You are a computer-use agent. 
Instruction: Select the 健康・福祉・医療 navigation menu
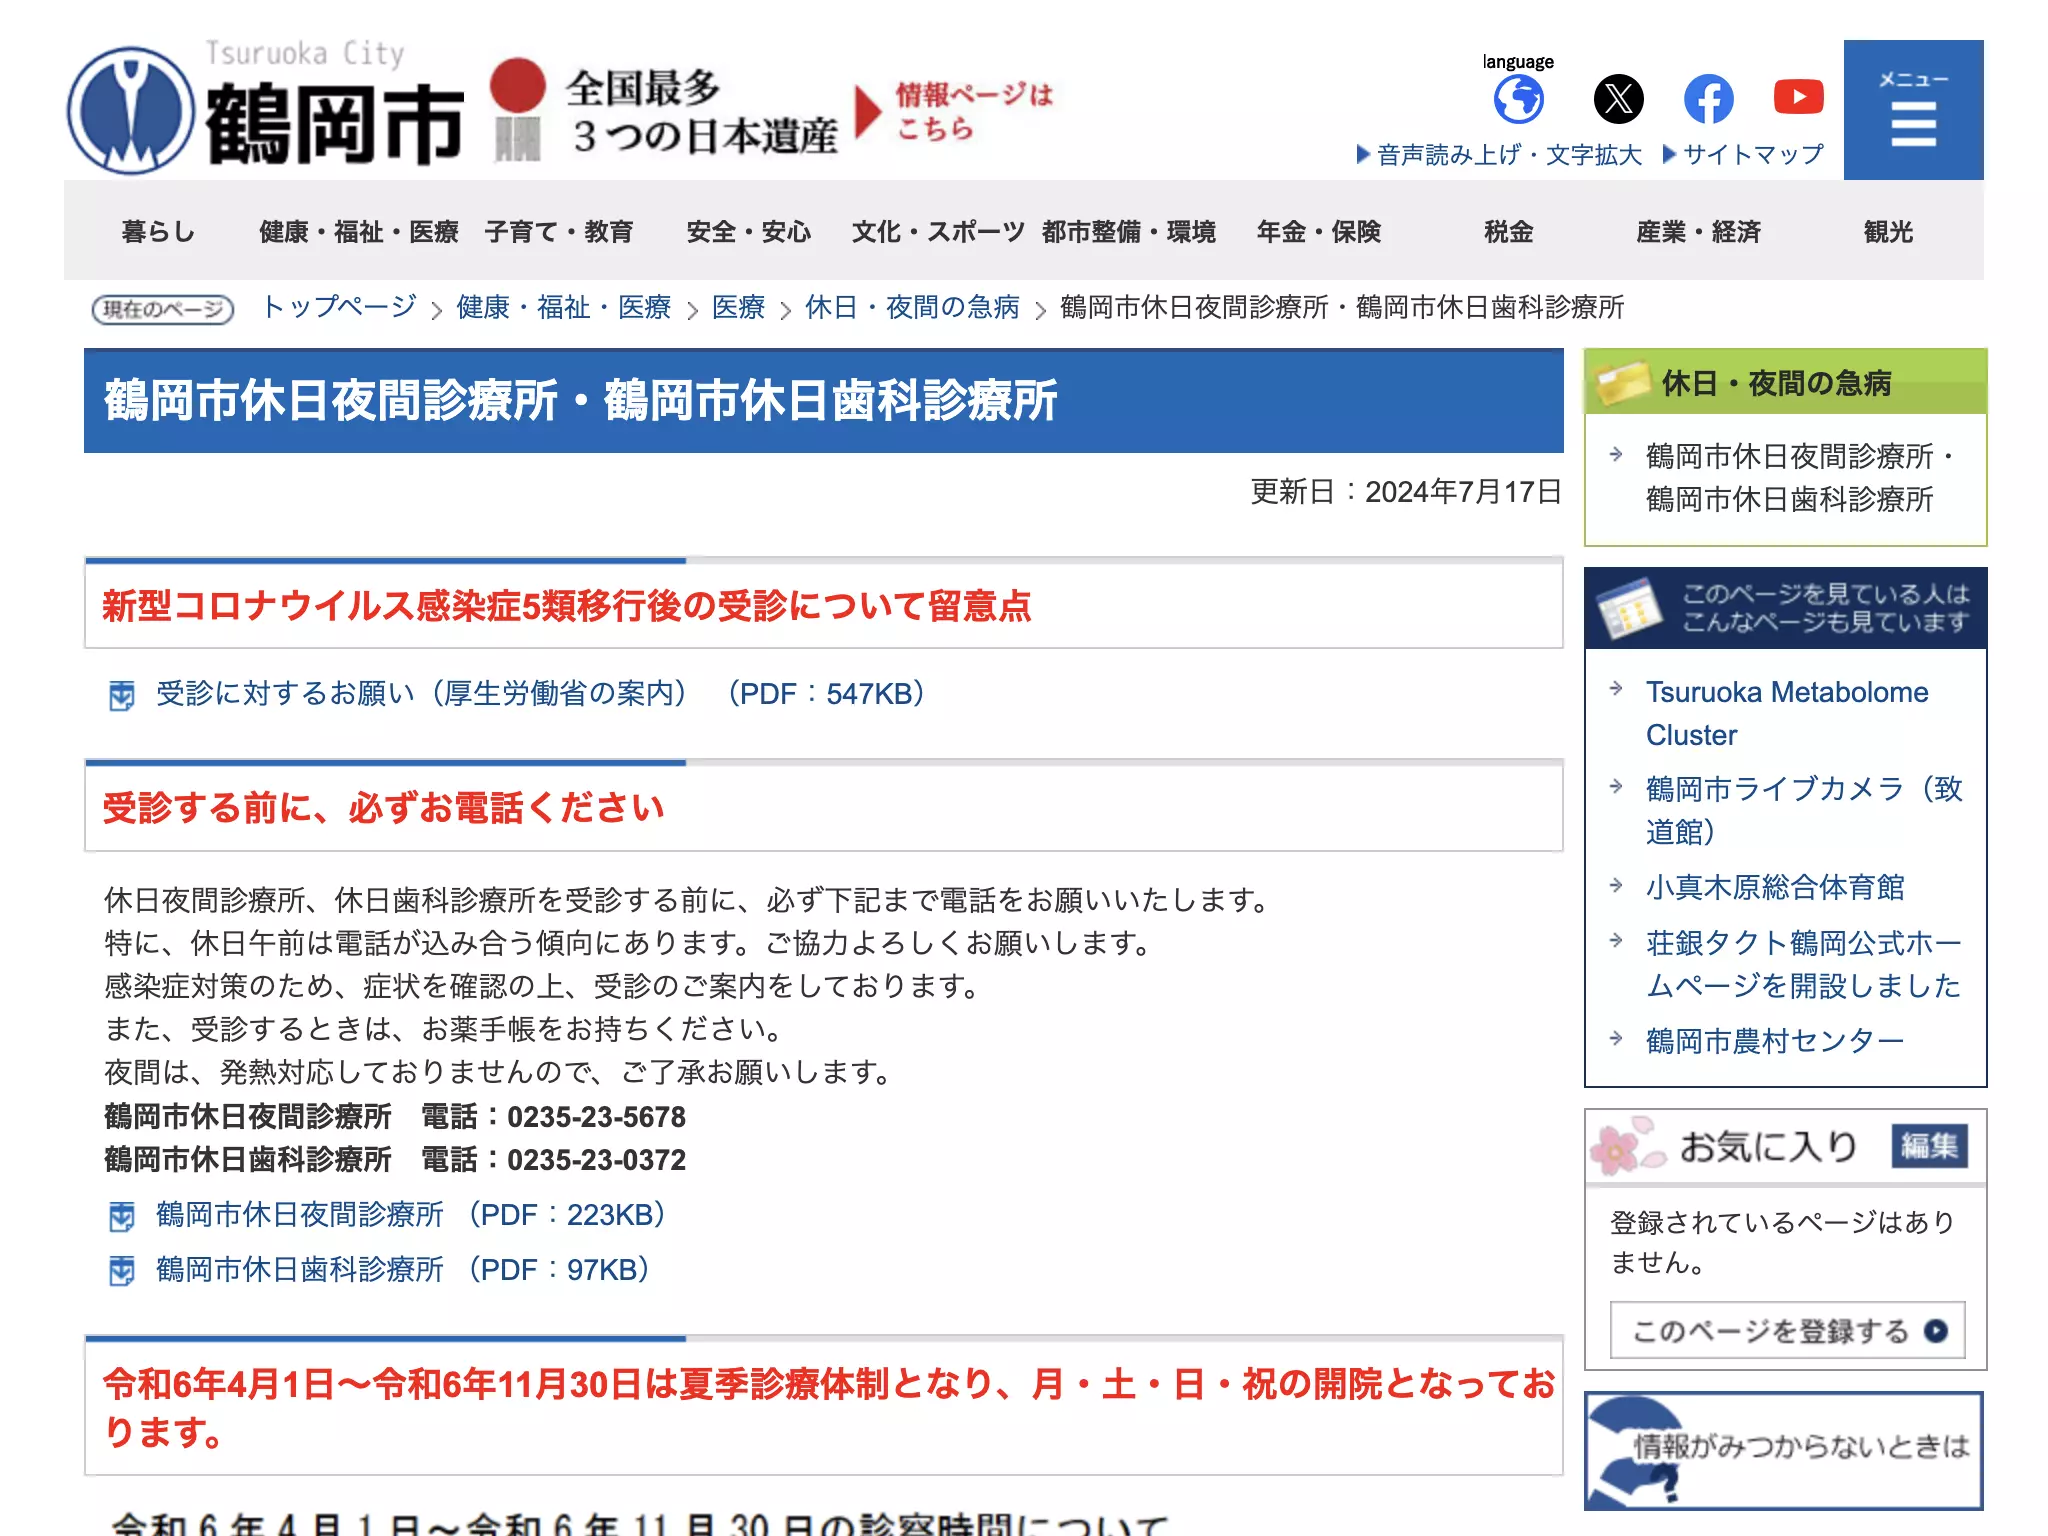click(358, 231)
